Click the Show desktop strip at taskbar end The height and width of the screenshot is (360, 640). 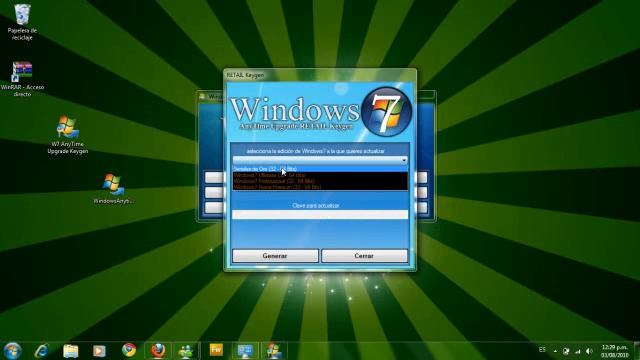[636, 351]
